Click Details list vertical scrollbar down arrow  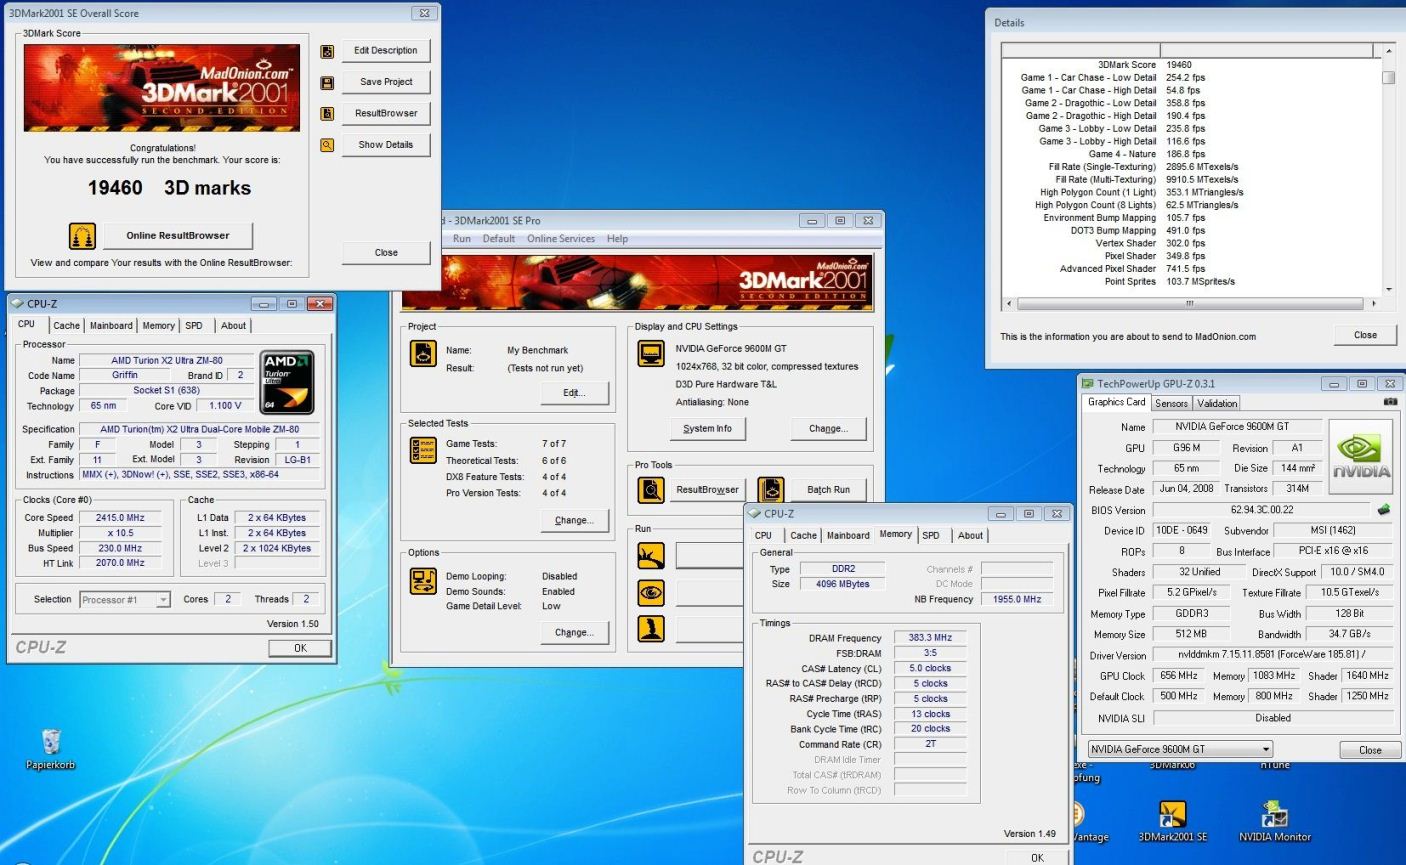[x=1388, y=289]
